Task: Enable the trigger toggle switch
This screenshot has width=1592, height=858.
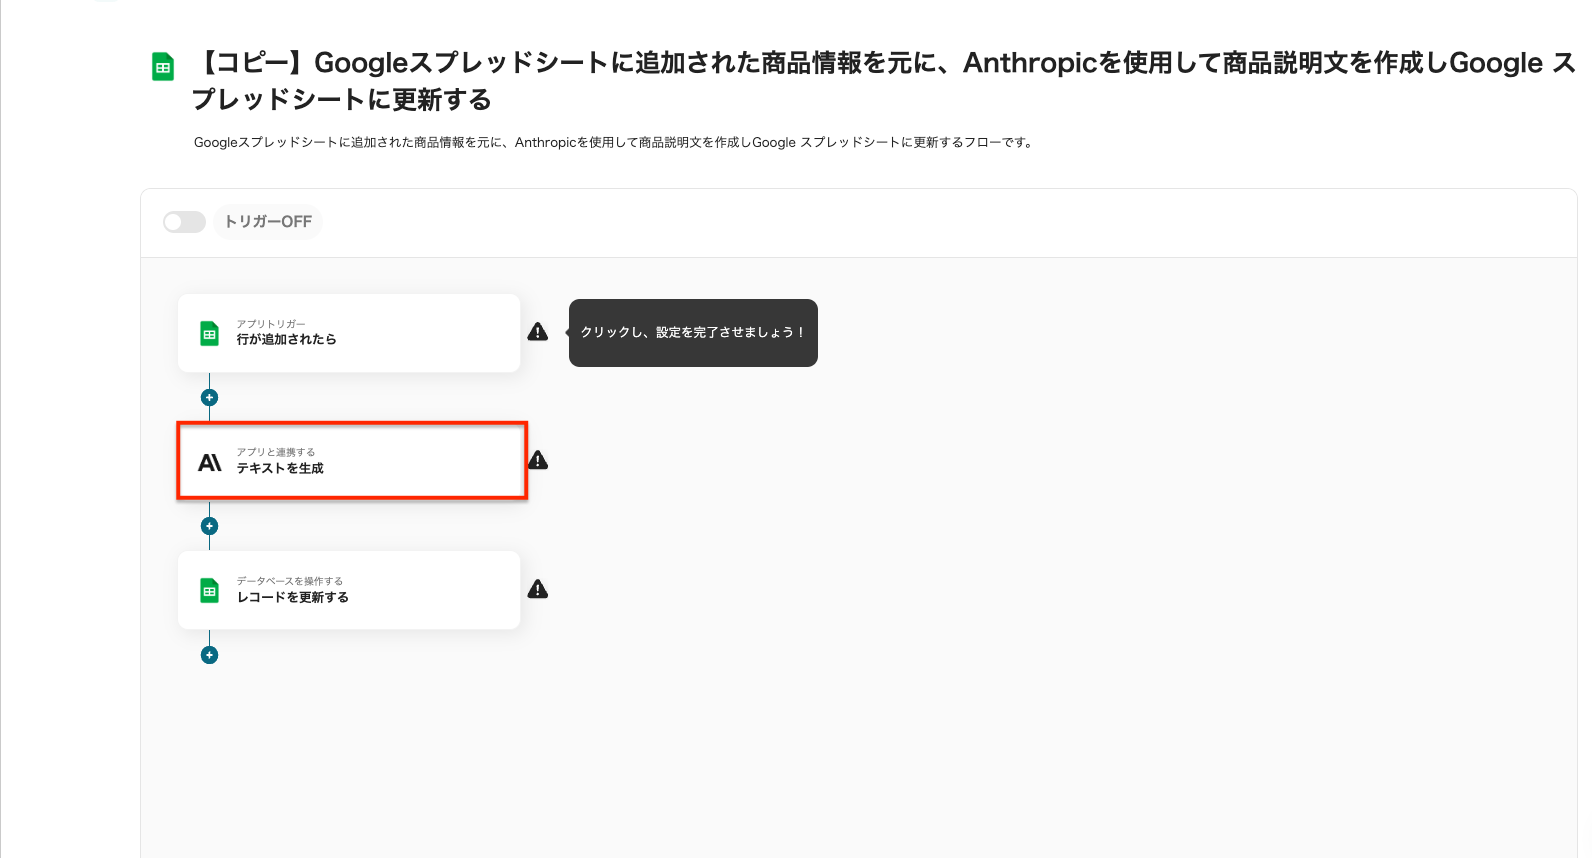Action: pos(184,222)
